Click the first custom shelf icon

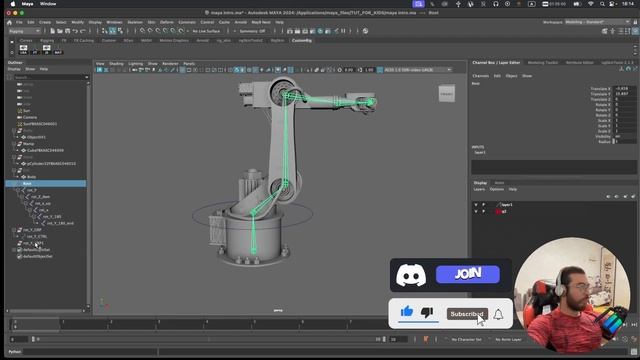pos(23,50)
